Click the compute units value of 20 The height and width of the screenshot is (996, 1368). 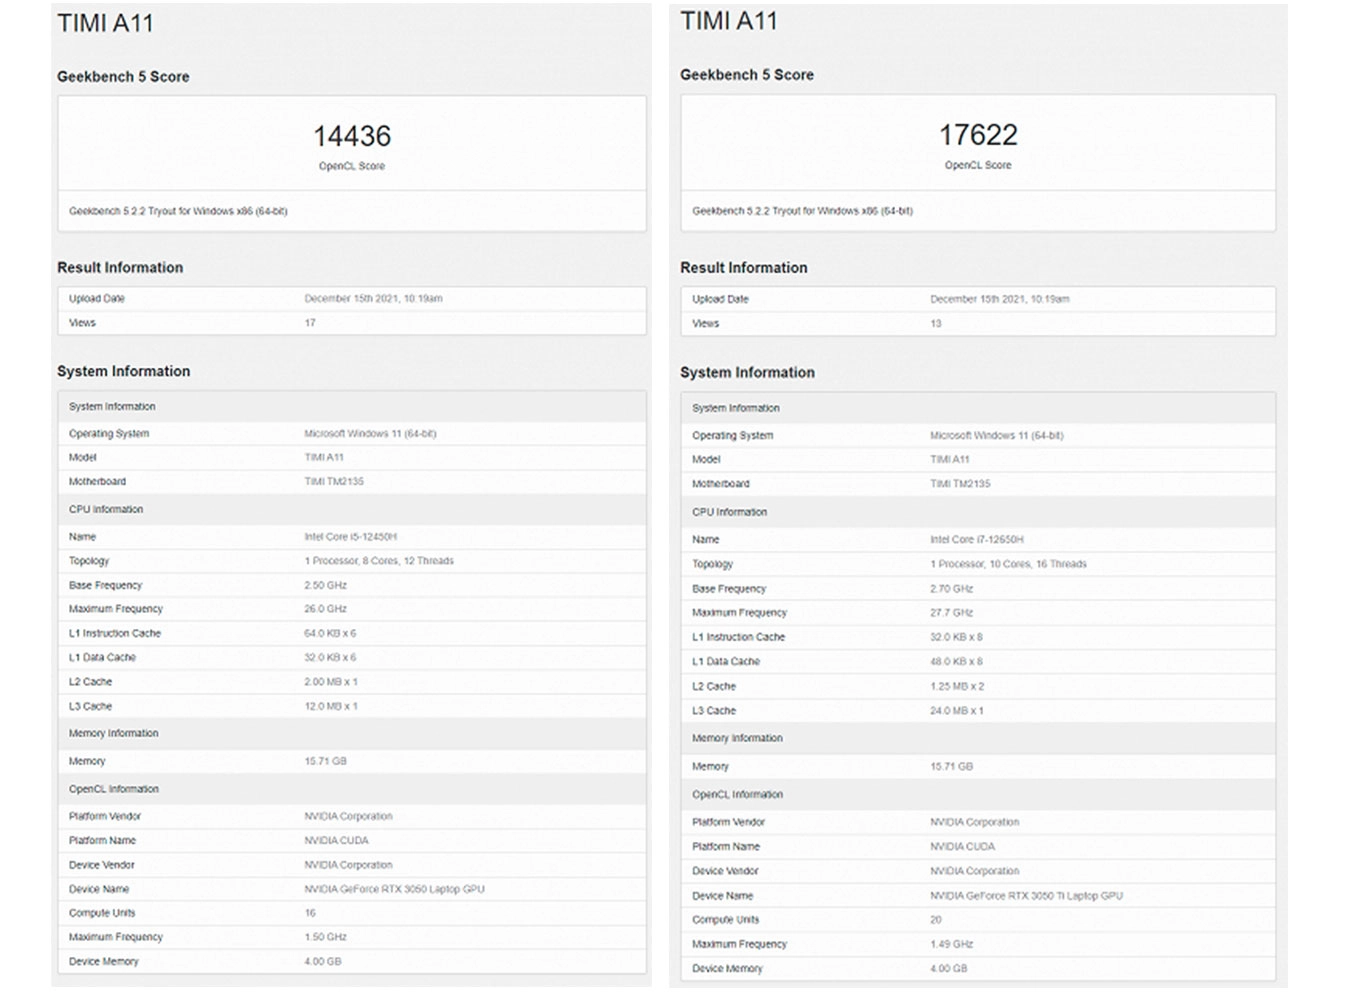pos(935,920)
